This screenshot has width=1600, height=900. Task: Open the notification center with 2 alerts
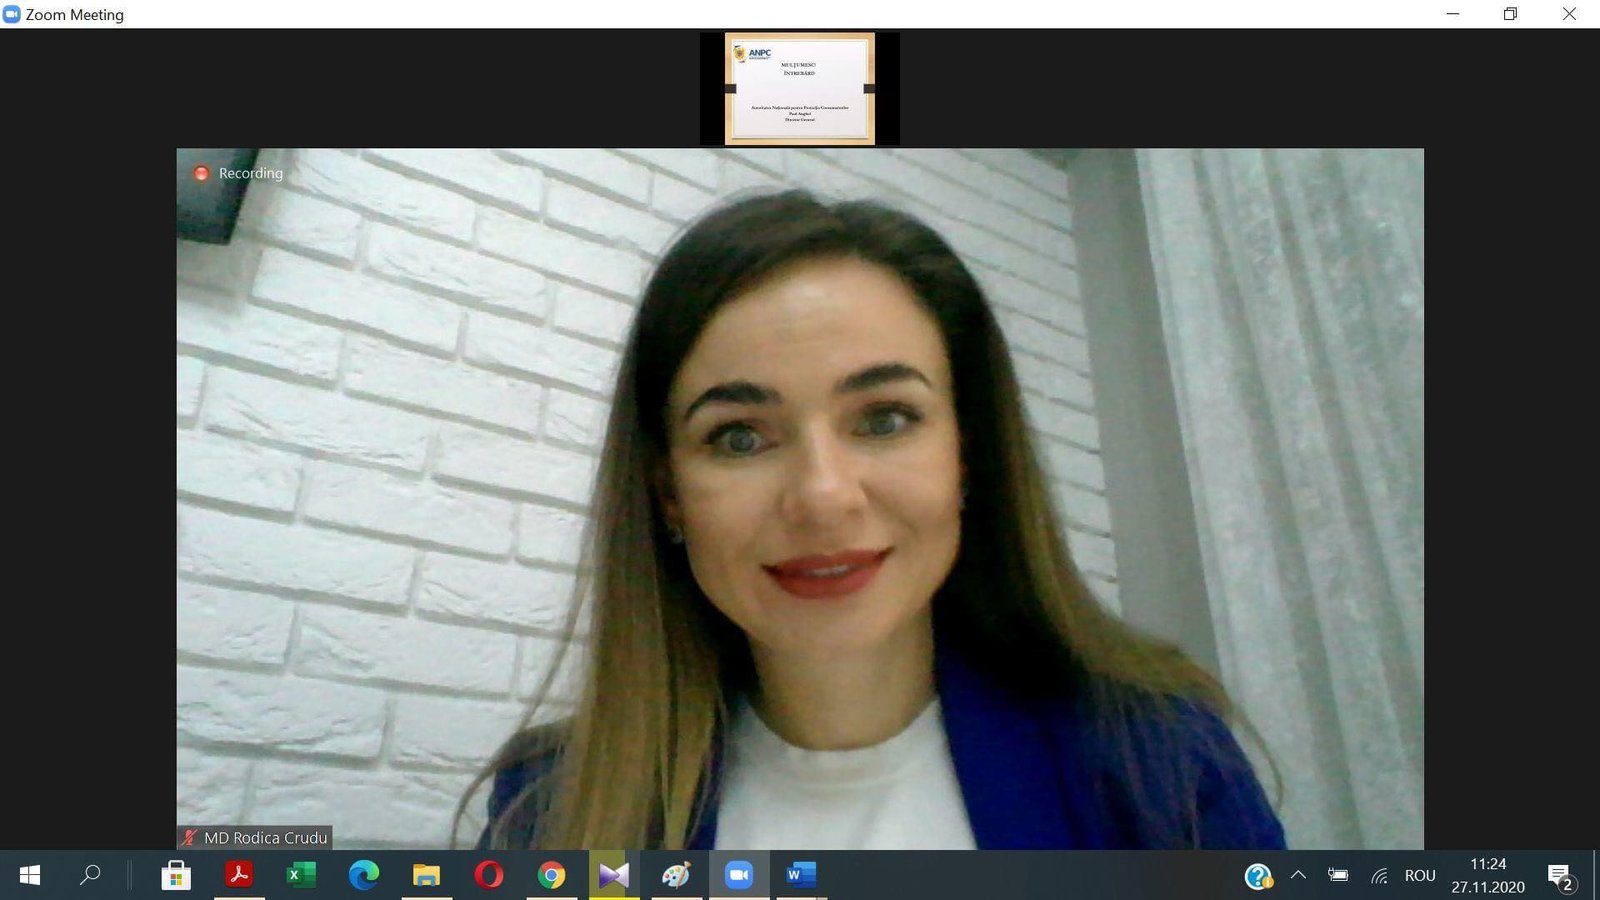[x=1560, y=876]
